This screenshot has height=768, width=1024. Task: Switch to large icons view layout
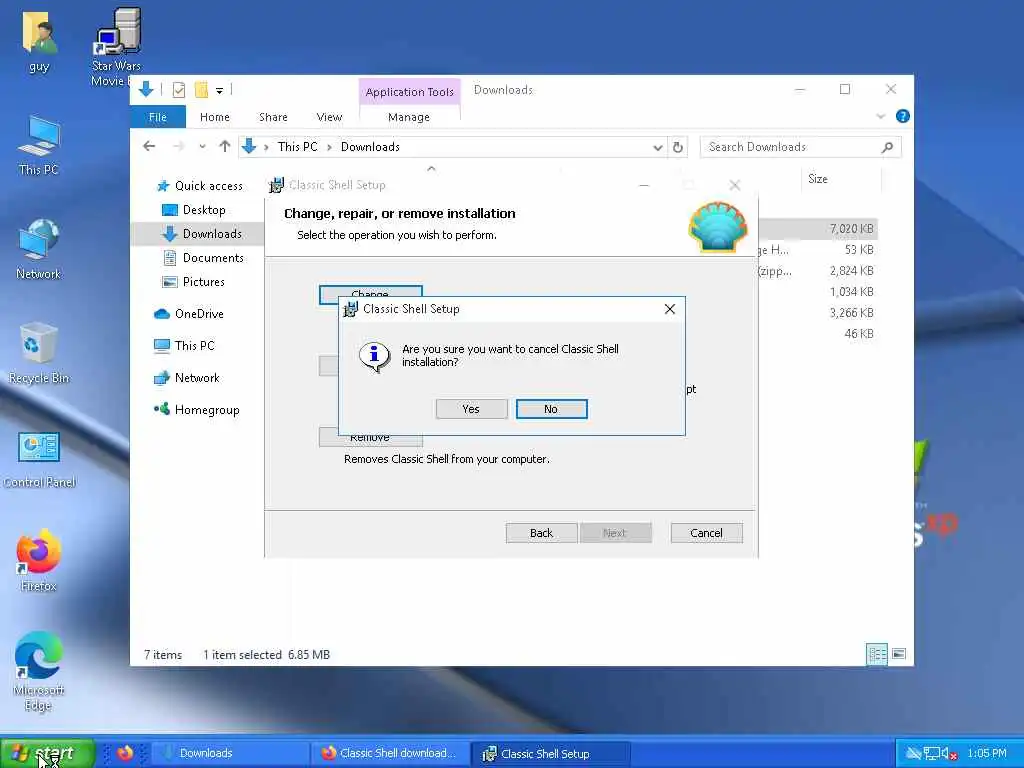point(899,654)
